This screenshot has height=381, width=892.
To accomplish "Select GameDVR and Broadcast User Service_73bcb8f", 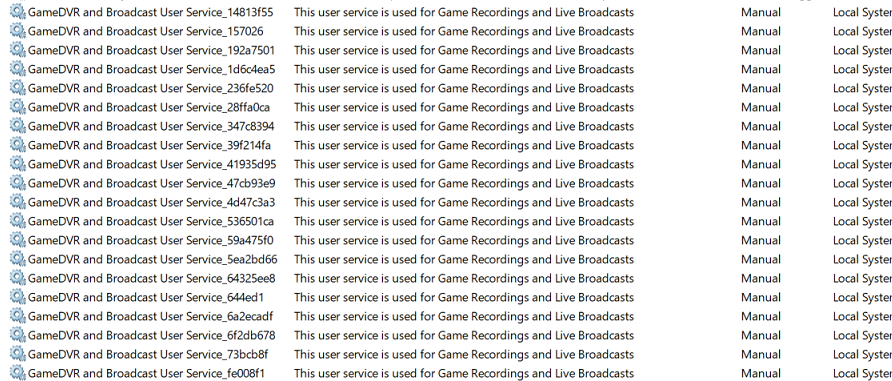I will point(148,354).
